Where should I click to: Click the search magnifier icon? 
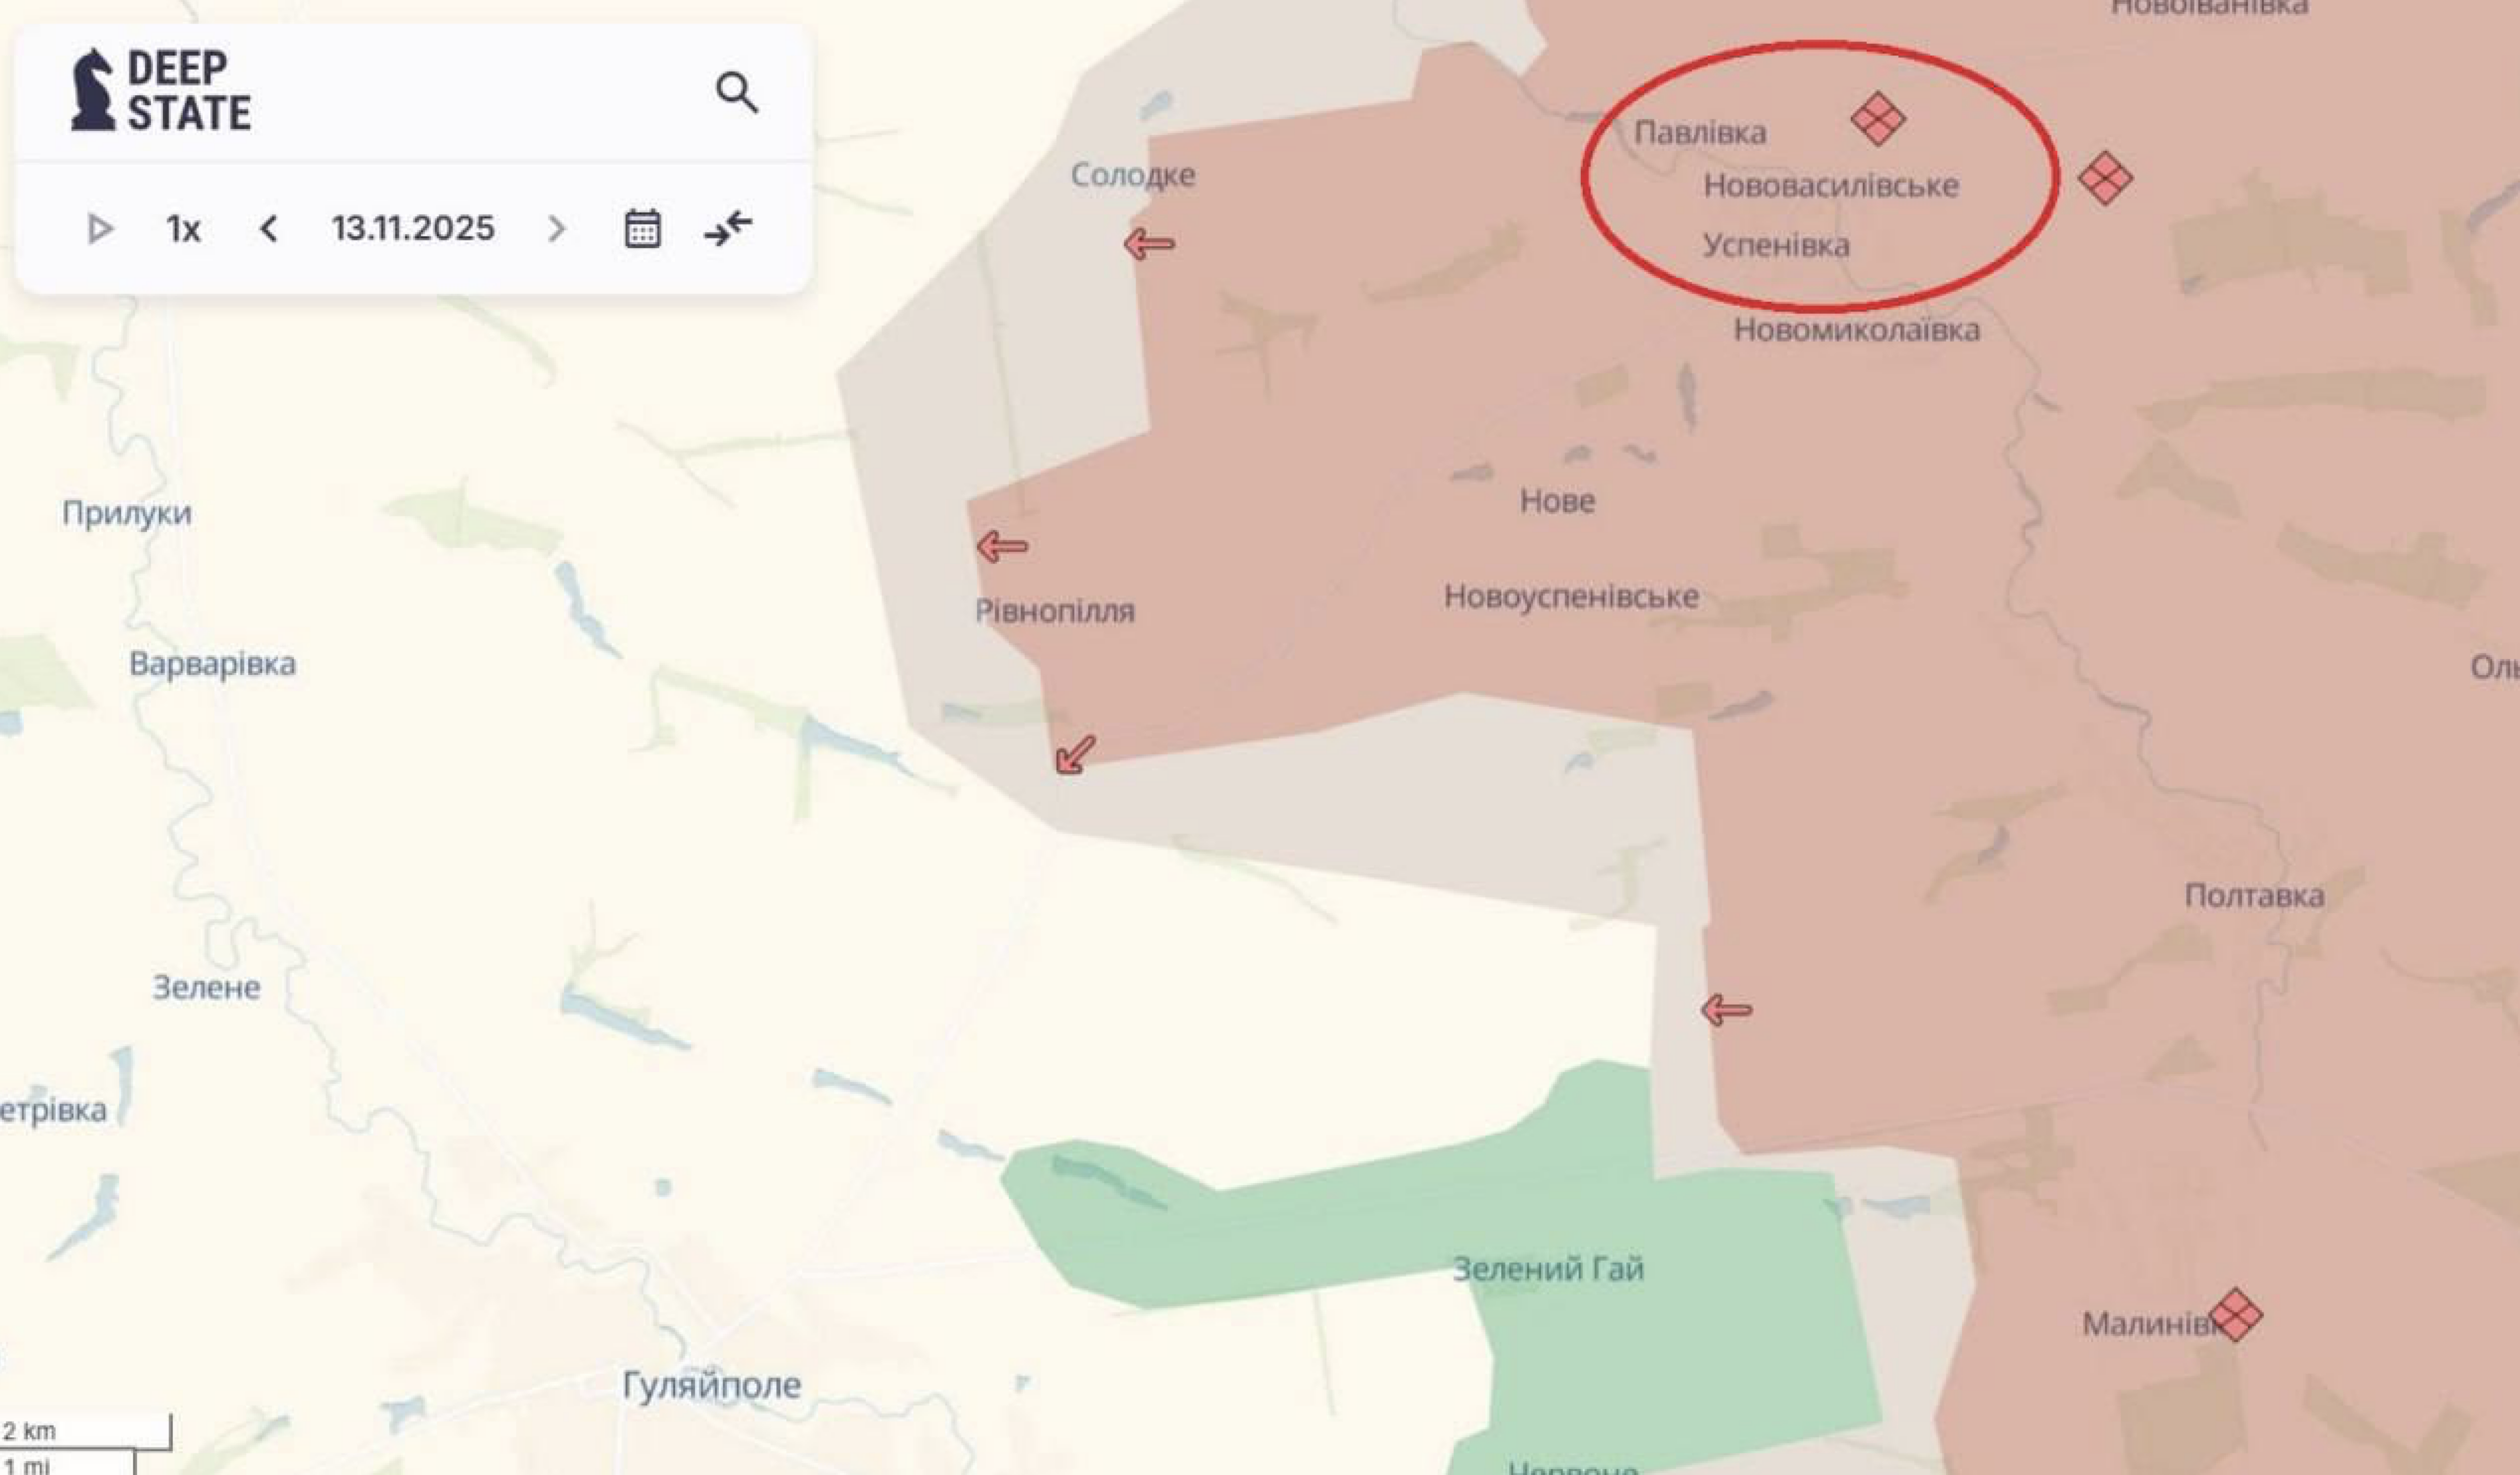click(x=737, y=93)
